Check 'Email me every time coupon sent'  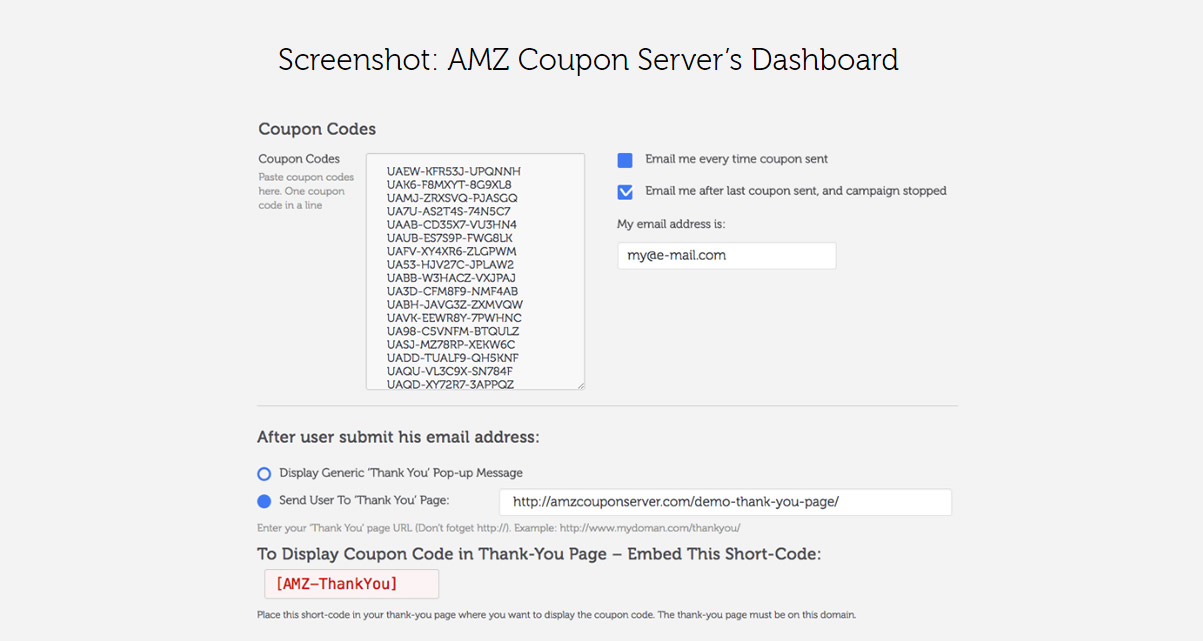pyautogui.click(x=625, y=160)
